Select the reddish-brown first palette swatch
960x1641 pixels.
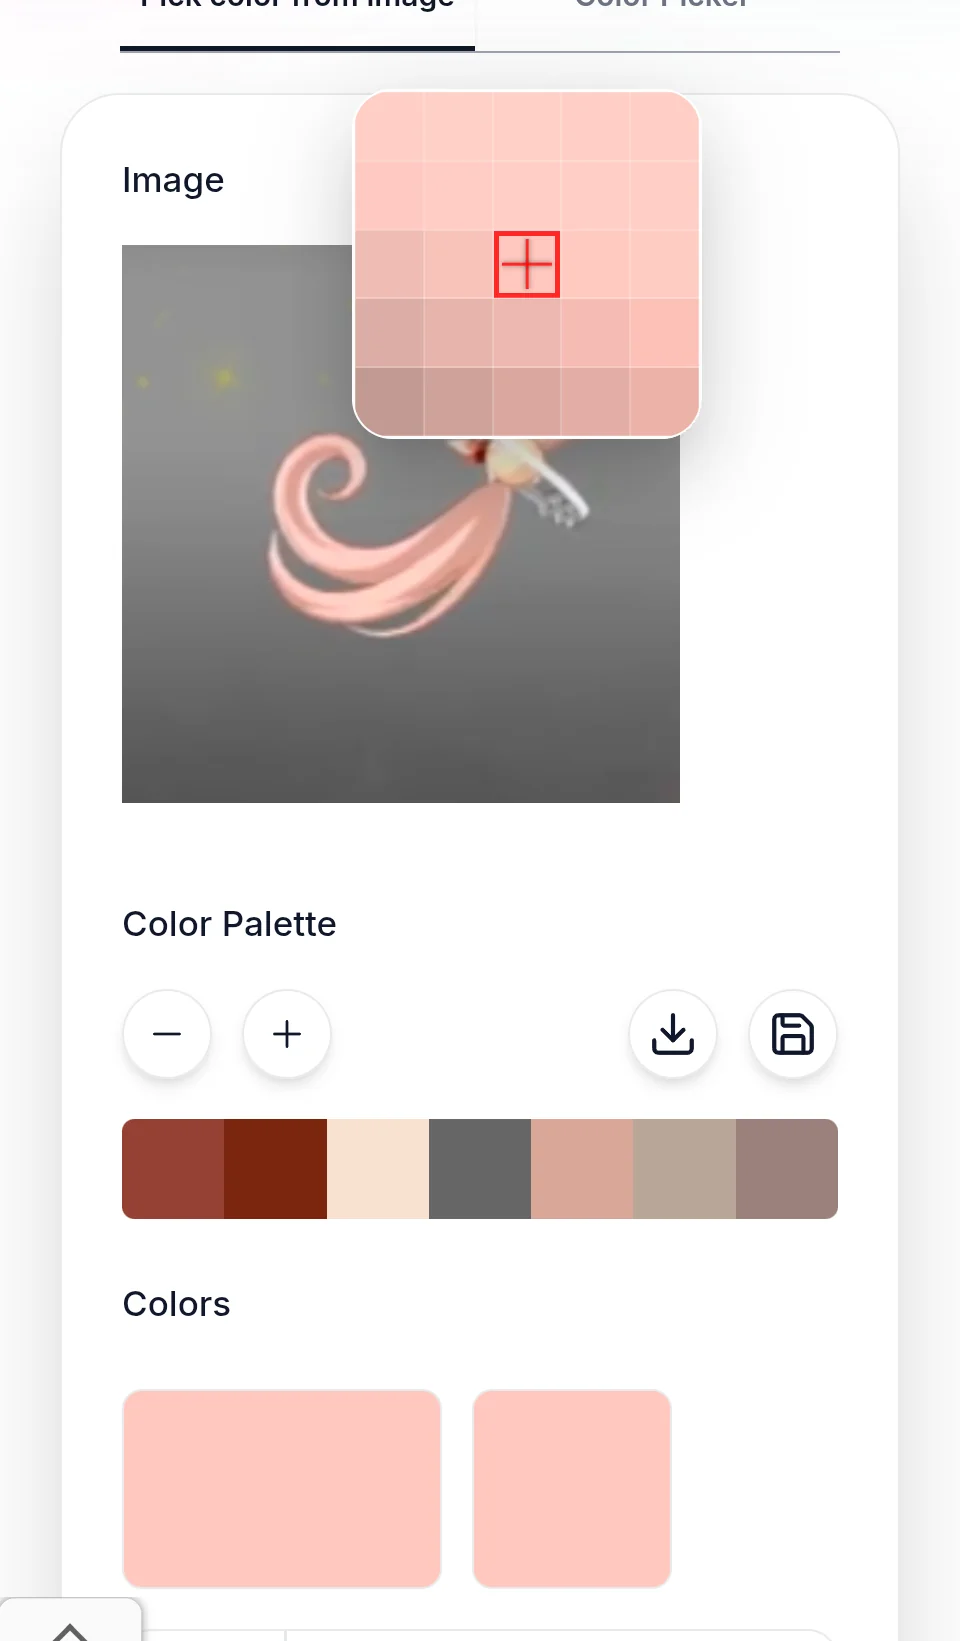(x=173, y=1169)
